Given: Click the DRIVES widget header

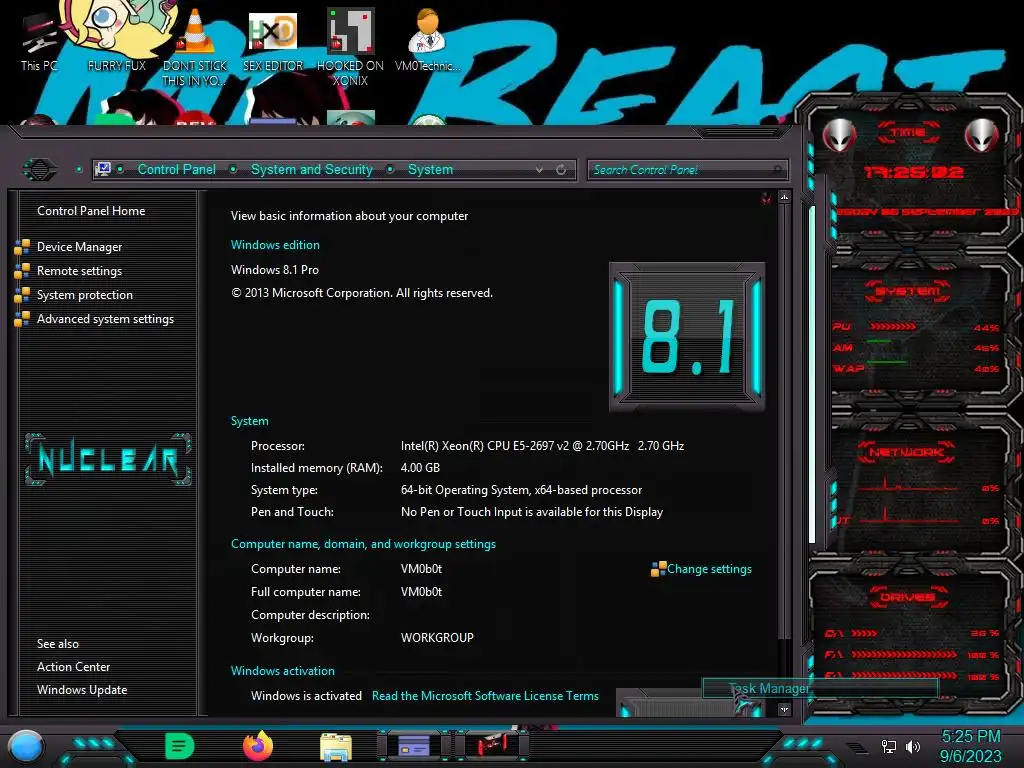Looking at the screenshot, I should (x=908, y=597).
